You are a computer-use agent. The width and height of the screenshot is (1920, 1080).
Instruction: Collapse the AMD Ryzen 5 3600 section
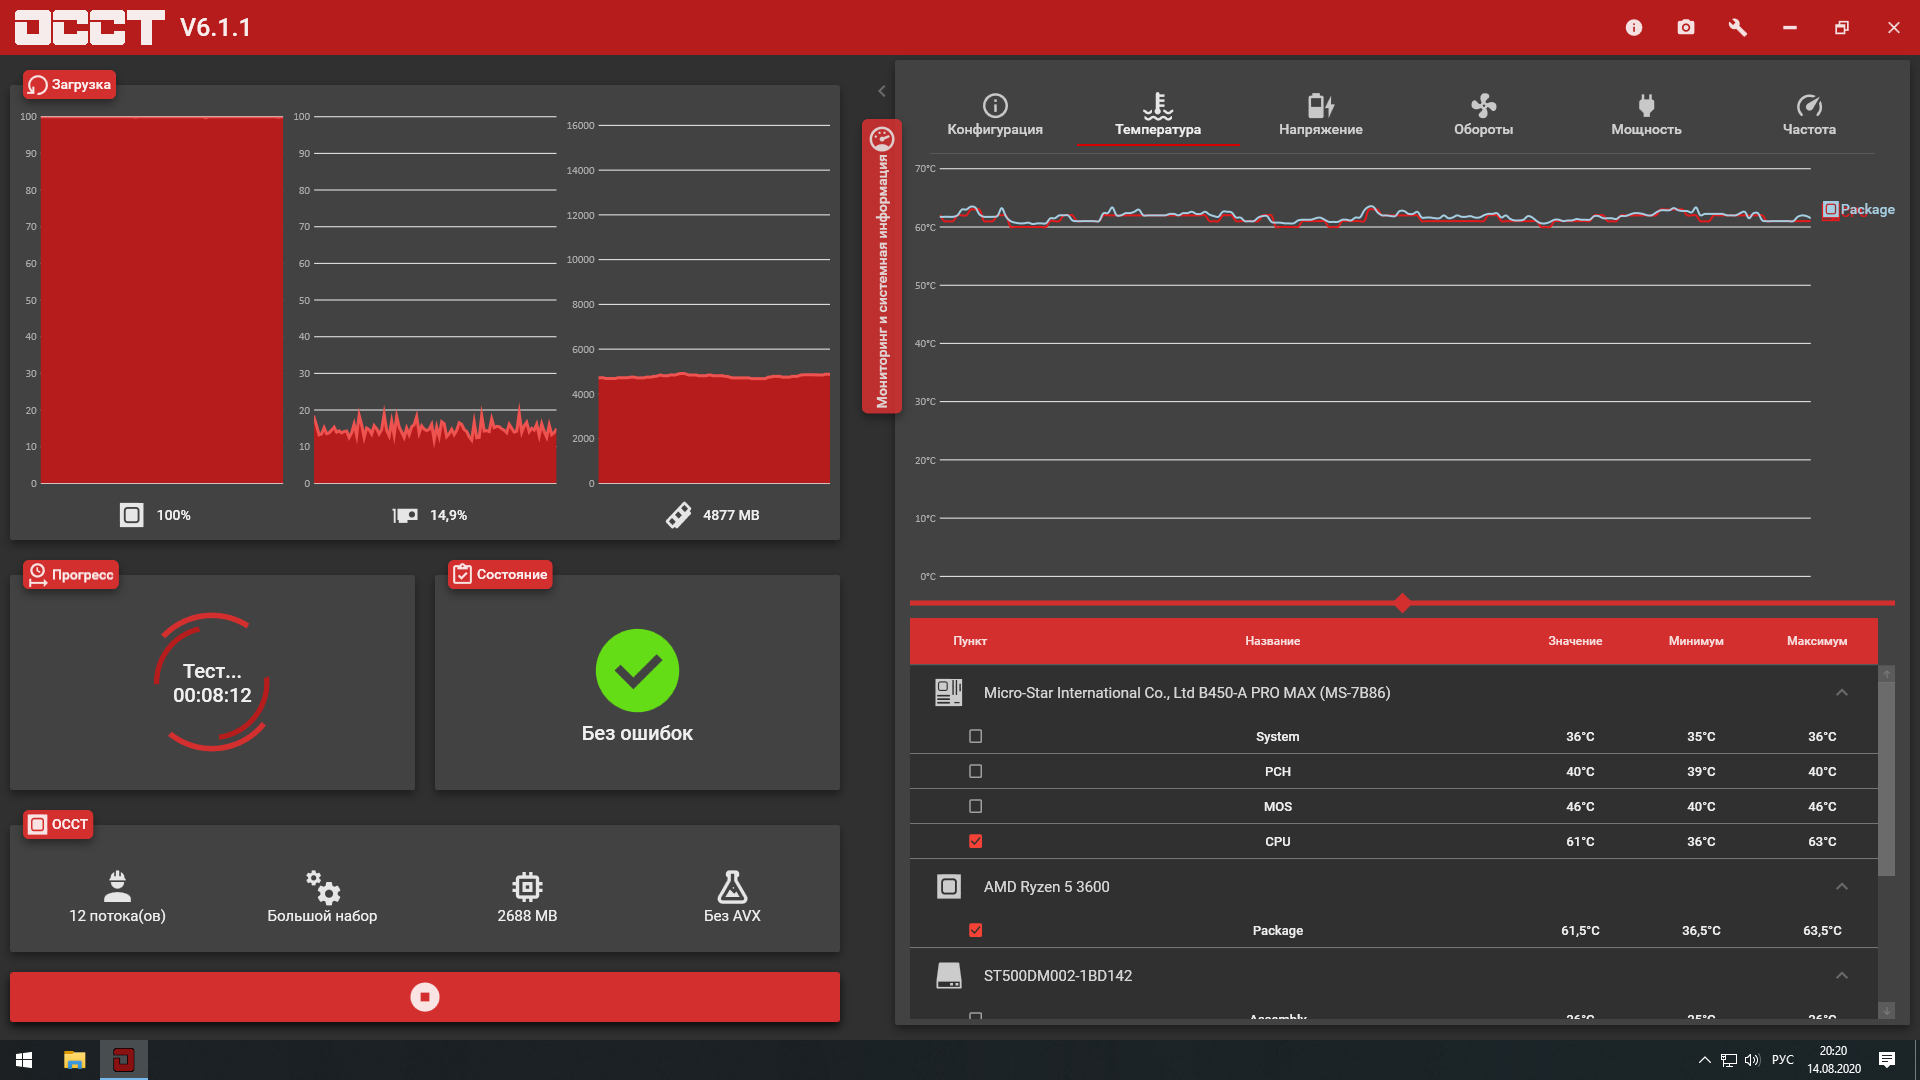[1842, 887]
